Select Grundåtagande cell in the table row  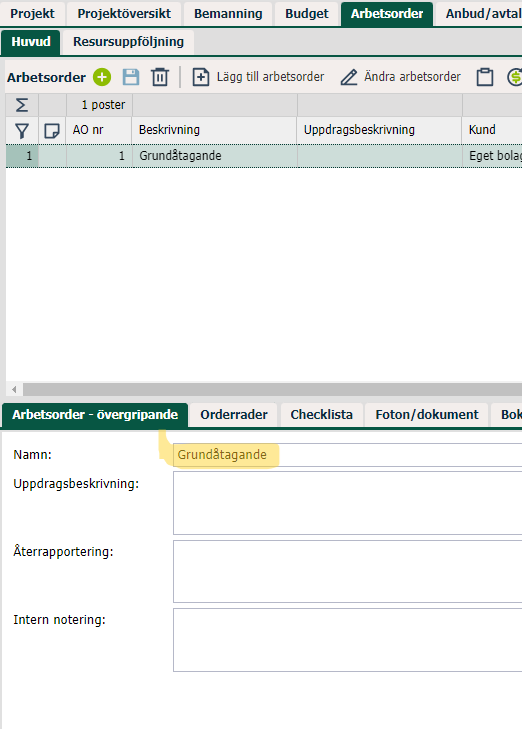(215, 156)
